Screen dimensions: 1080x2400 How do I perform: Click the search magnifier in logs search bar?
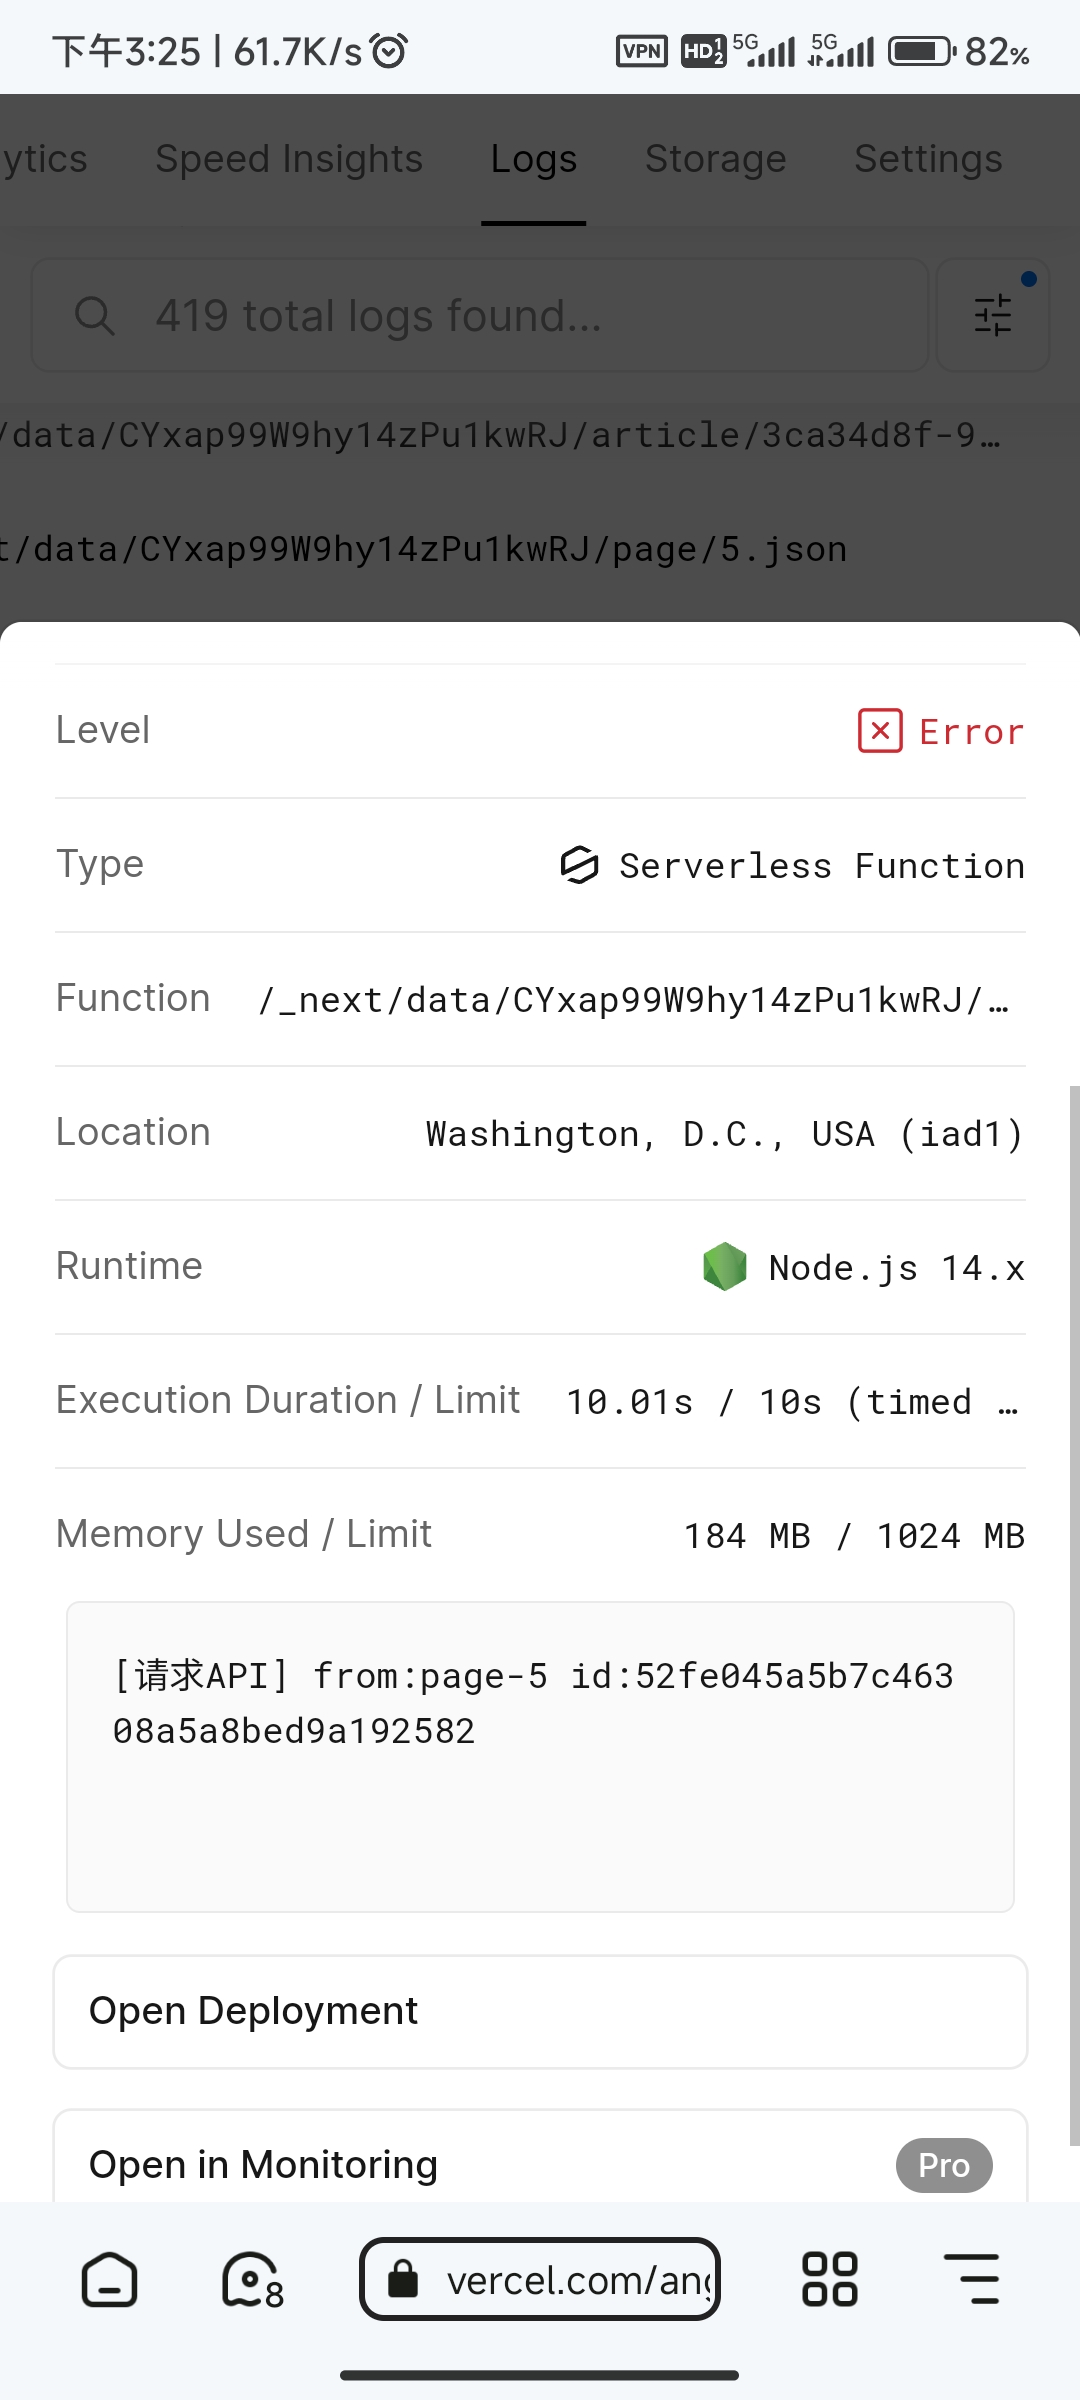(x=95, y=315)
